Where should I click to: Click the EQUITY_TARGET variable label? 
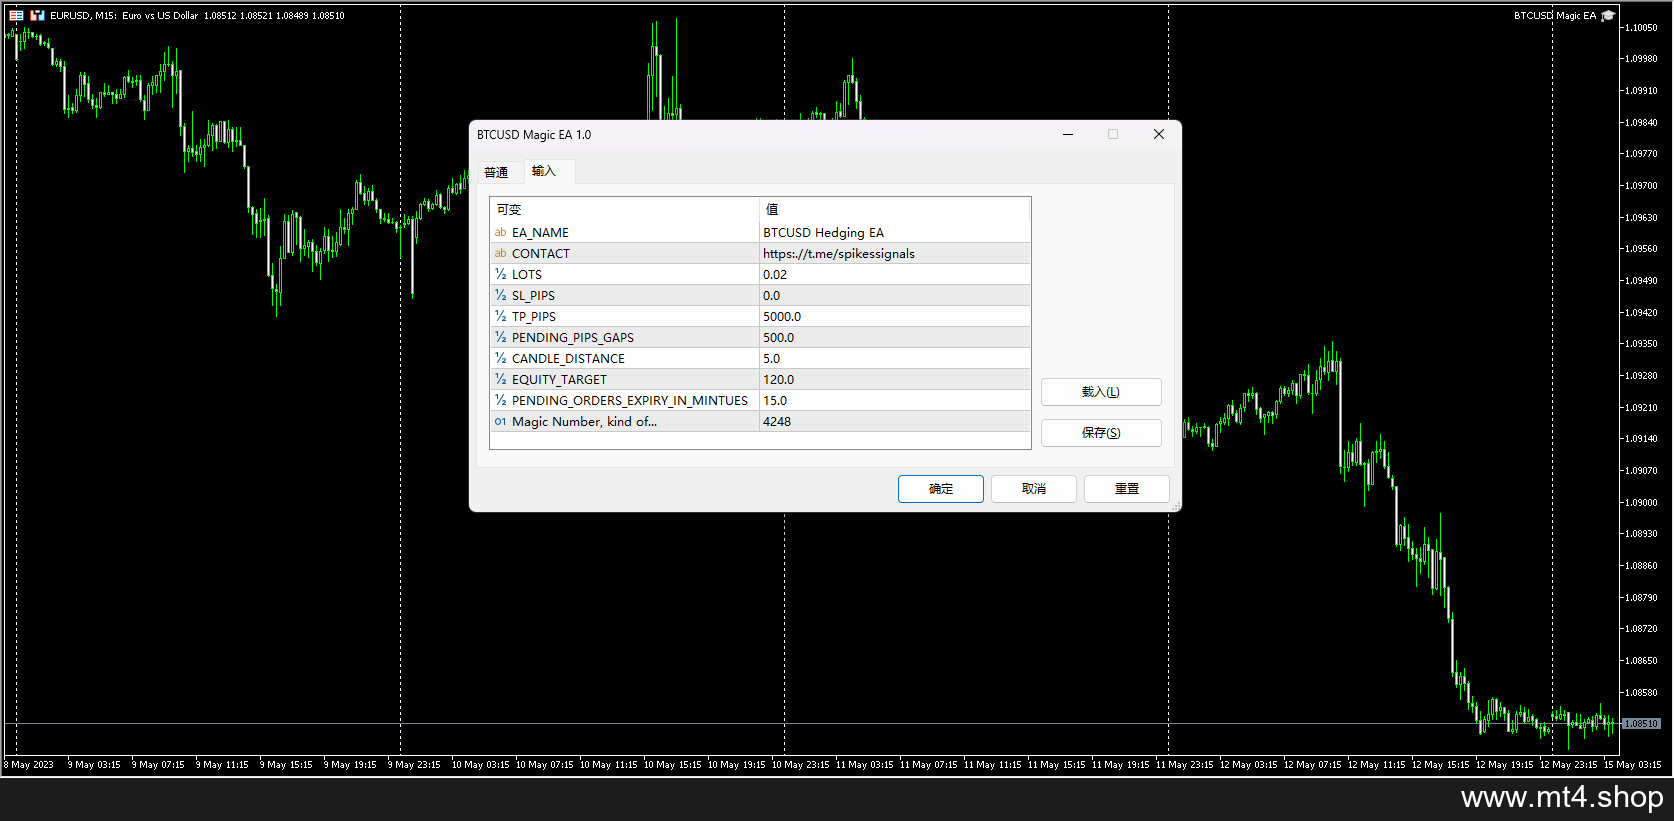pyautogui.click(x=559, y=380)
